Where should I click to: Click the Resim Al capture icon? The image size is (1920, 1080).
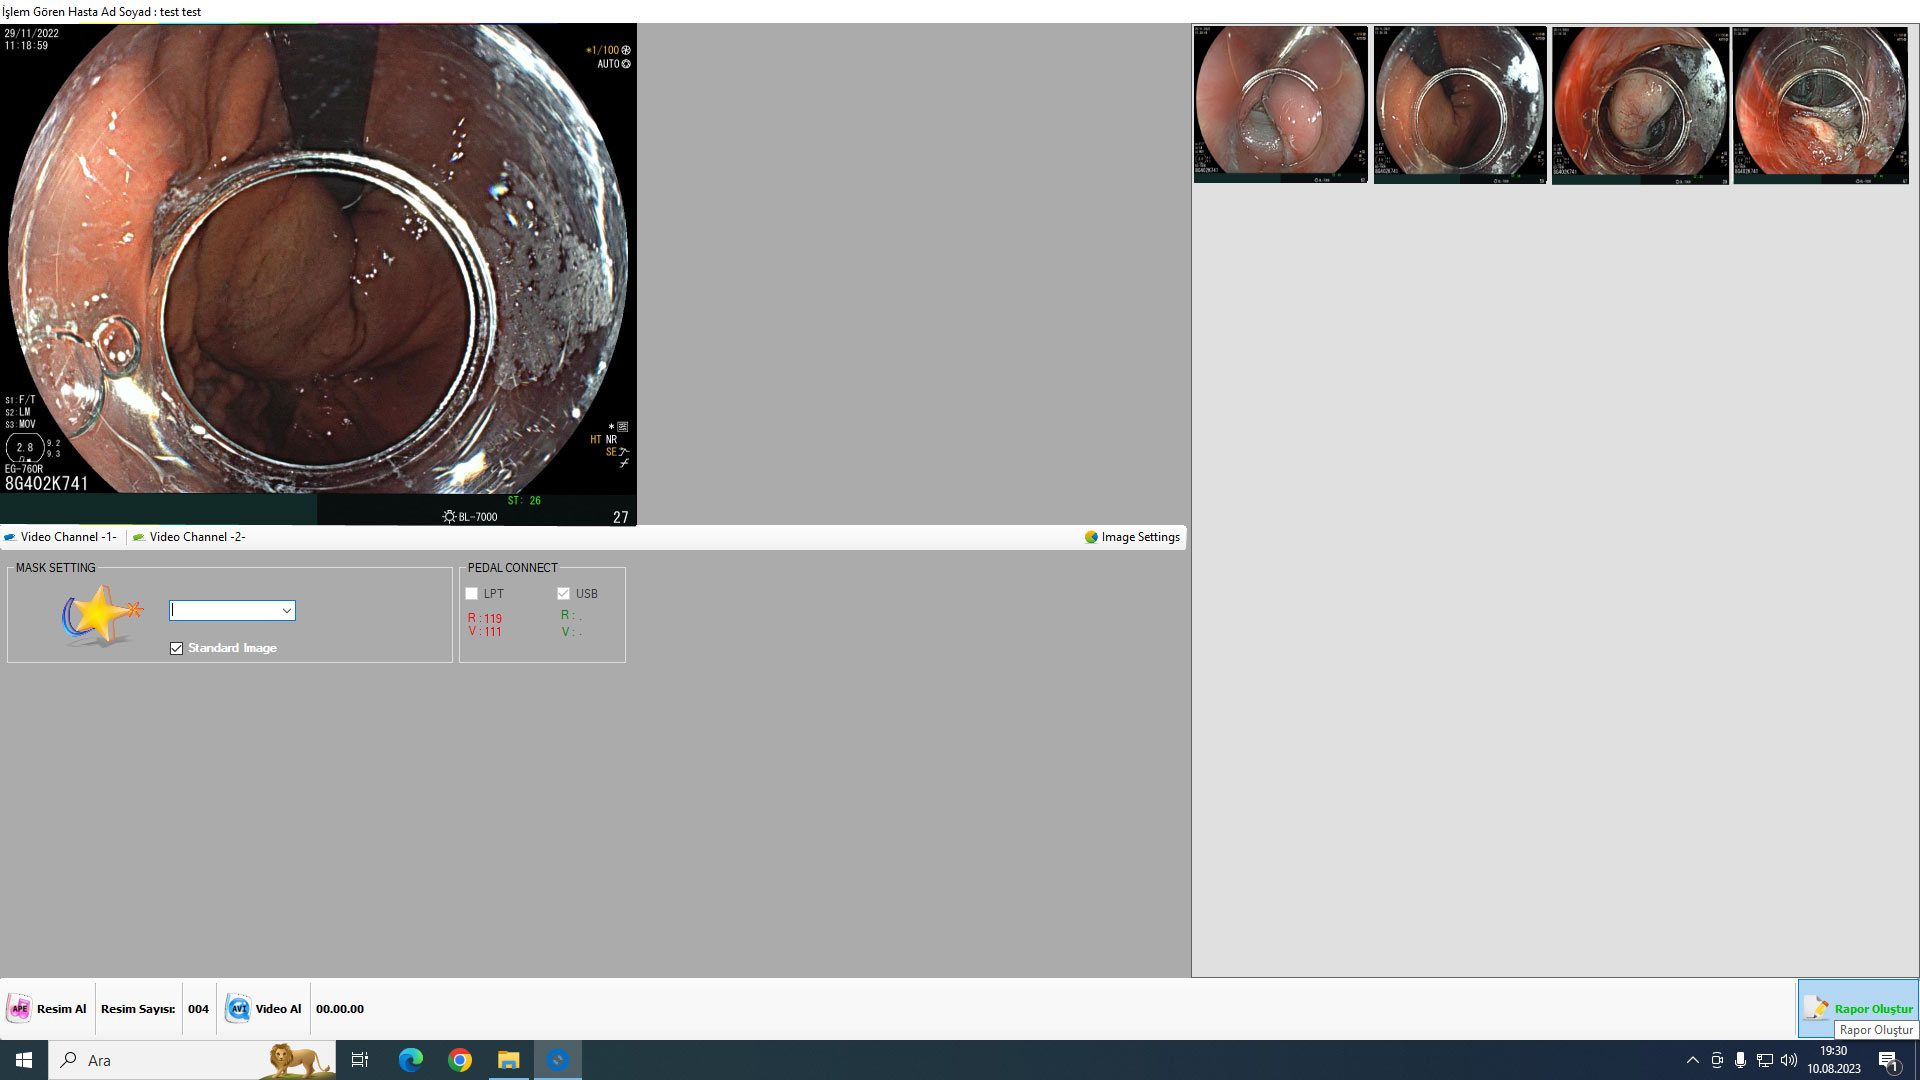[x=19, y=1009]
